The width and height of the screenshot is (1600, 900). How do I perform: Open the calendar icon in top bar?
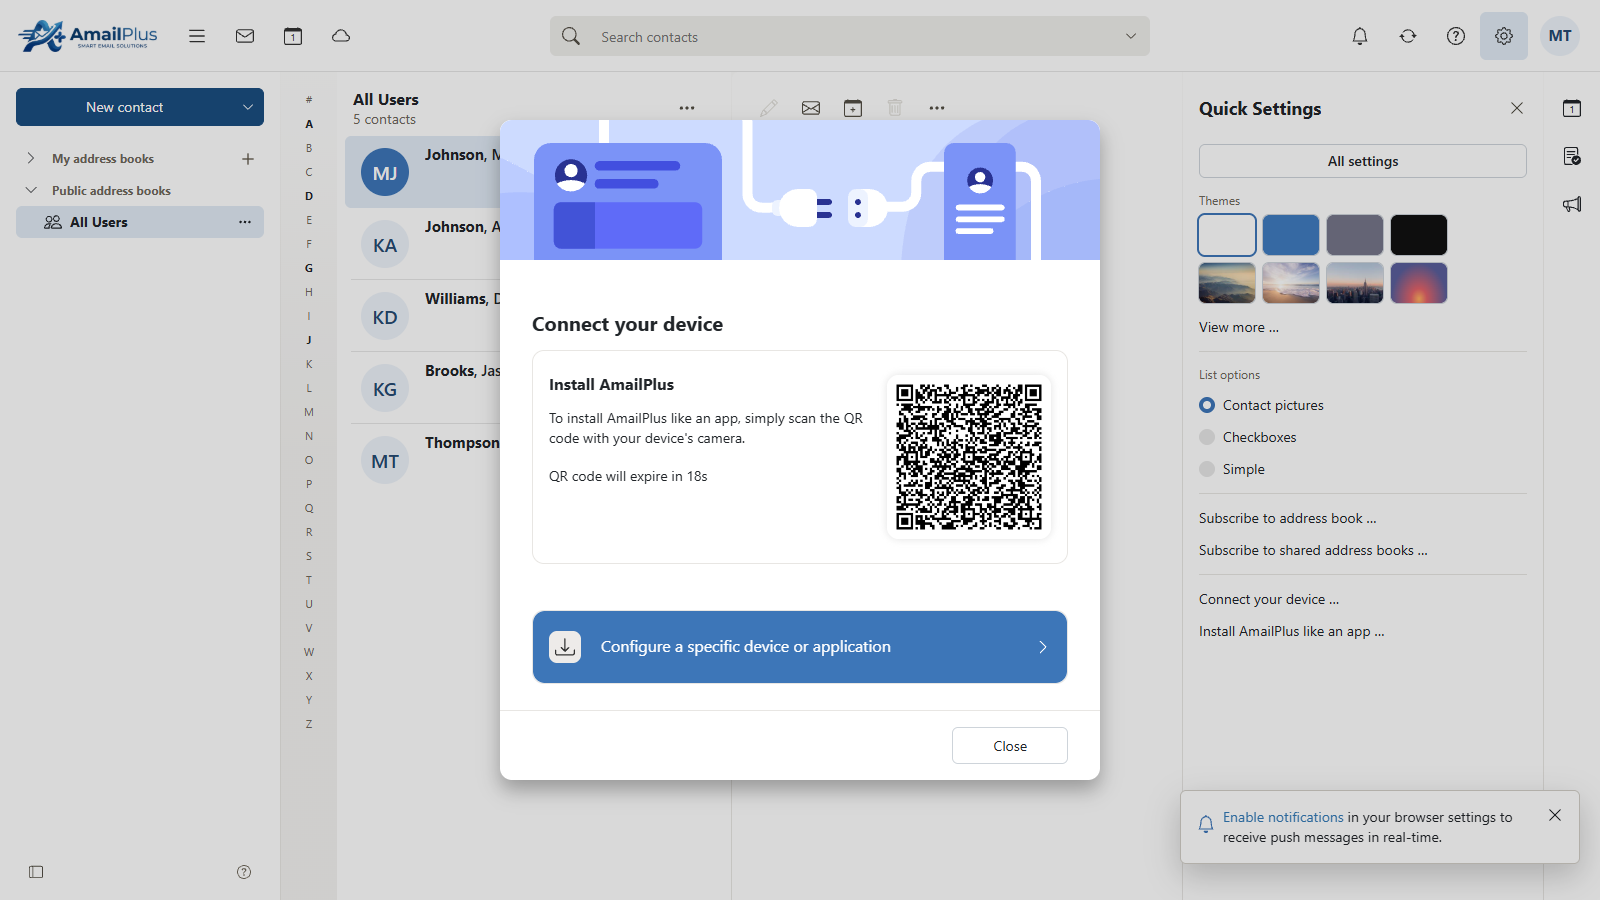pos(293,36)
